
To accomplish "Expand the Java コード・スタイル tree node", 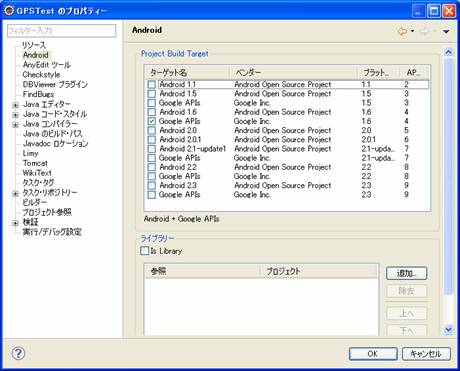I will pos(15,115).
